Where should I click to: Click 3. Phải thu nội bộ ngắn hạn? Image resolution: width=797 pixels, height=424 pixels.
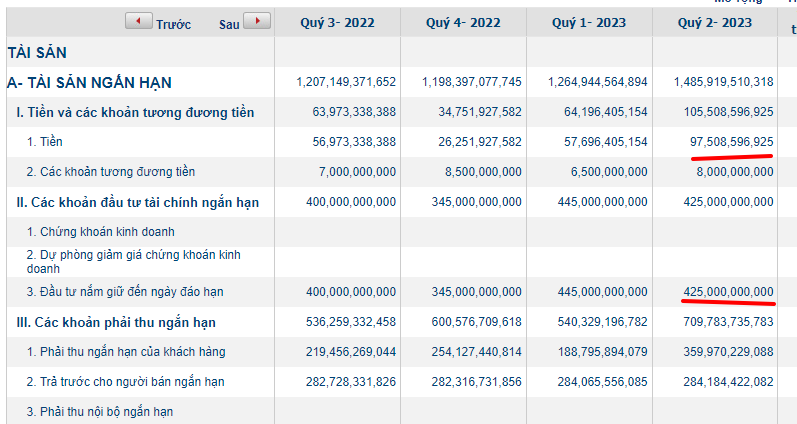(x=100, y=412)
